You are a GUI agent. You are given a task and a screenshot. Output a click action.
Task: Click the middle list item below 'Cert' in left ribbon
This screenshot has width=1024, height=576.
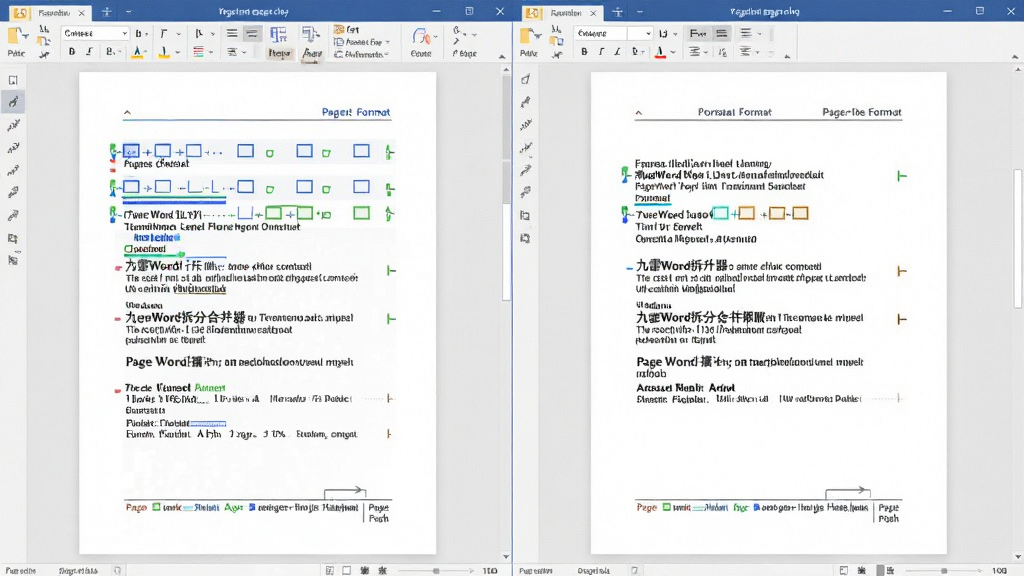(361, 42)
